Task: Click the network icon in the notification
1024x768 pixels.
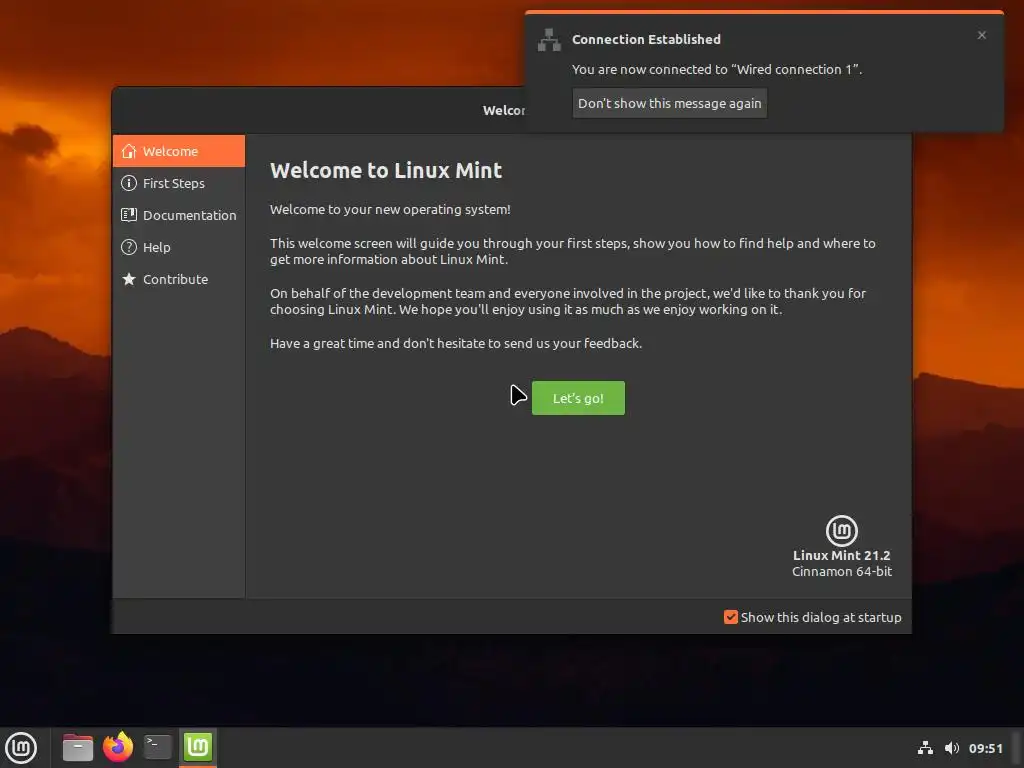Action: (x=549, y=40)
